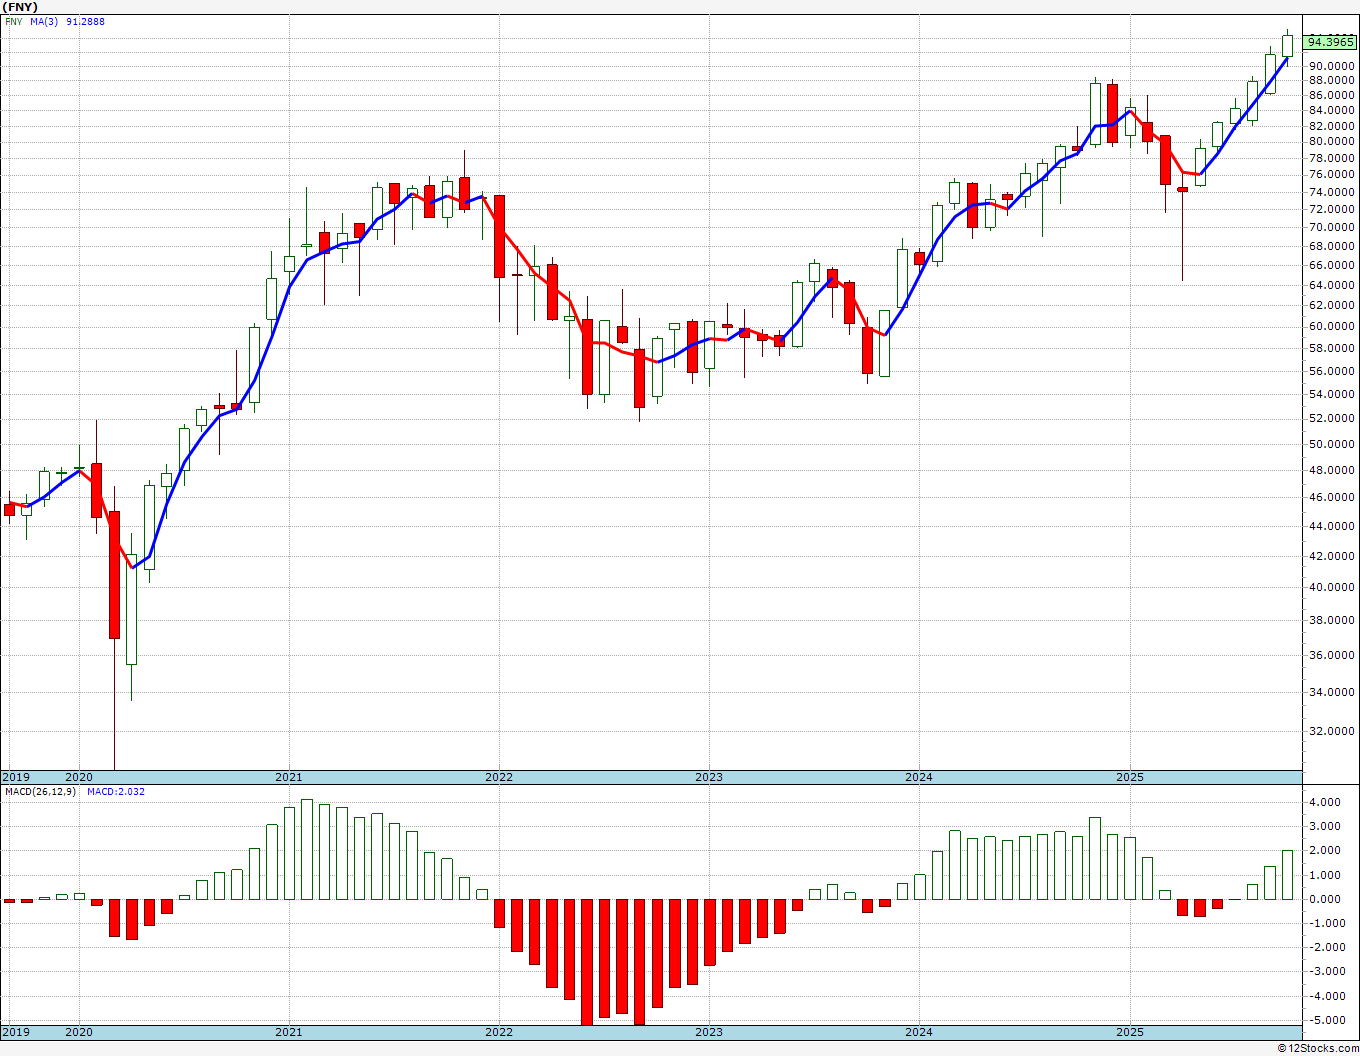Screen dimensions: 1360x1056
Task: Click the latest green candlestick near 94
Action: (1287, 45)
